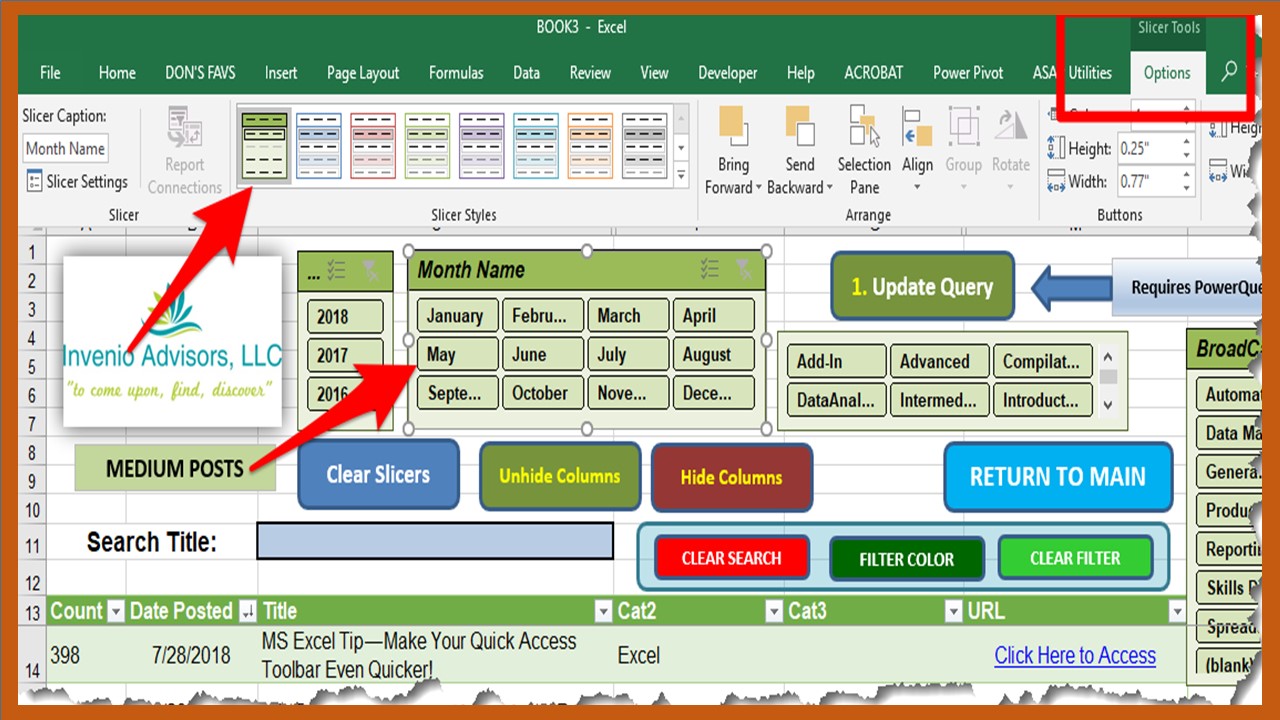Image resolution: width=1280 pixels, height=720 pixels.
Task: Click the blue left arrow shape
Action: [1071, 287]
